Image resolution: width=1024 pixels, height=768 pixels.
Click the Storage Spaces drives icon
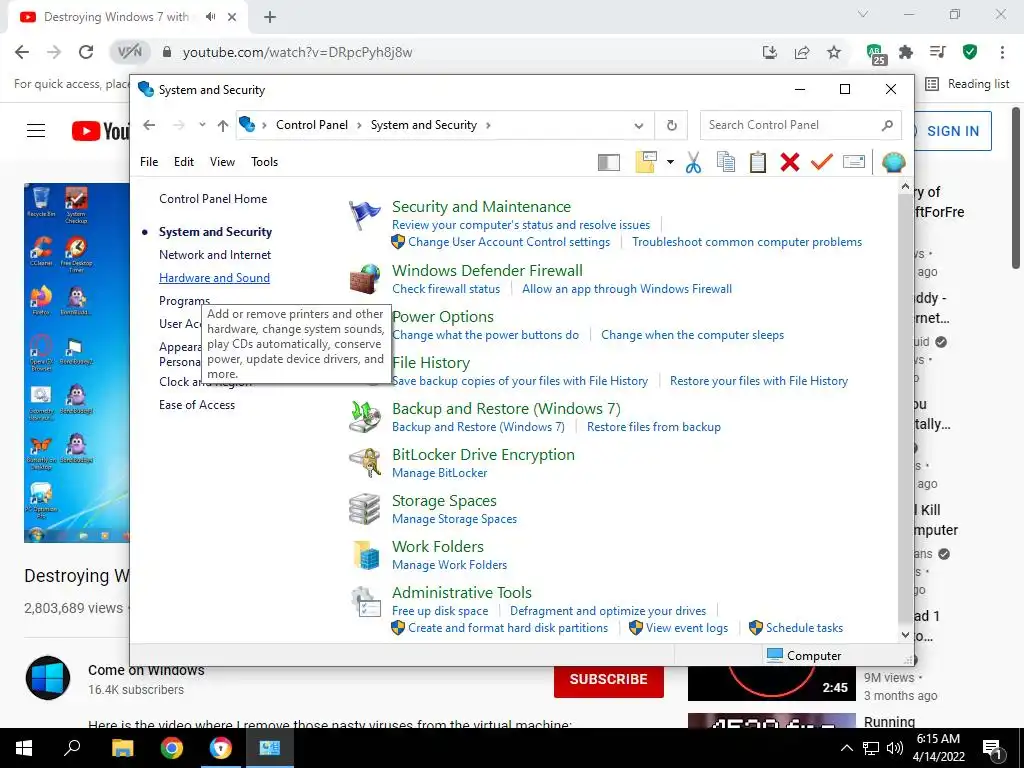pyautogui.click(x=364, y=509)
